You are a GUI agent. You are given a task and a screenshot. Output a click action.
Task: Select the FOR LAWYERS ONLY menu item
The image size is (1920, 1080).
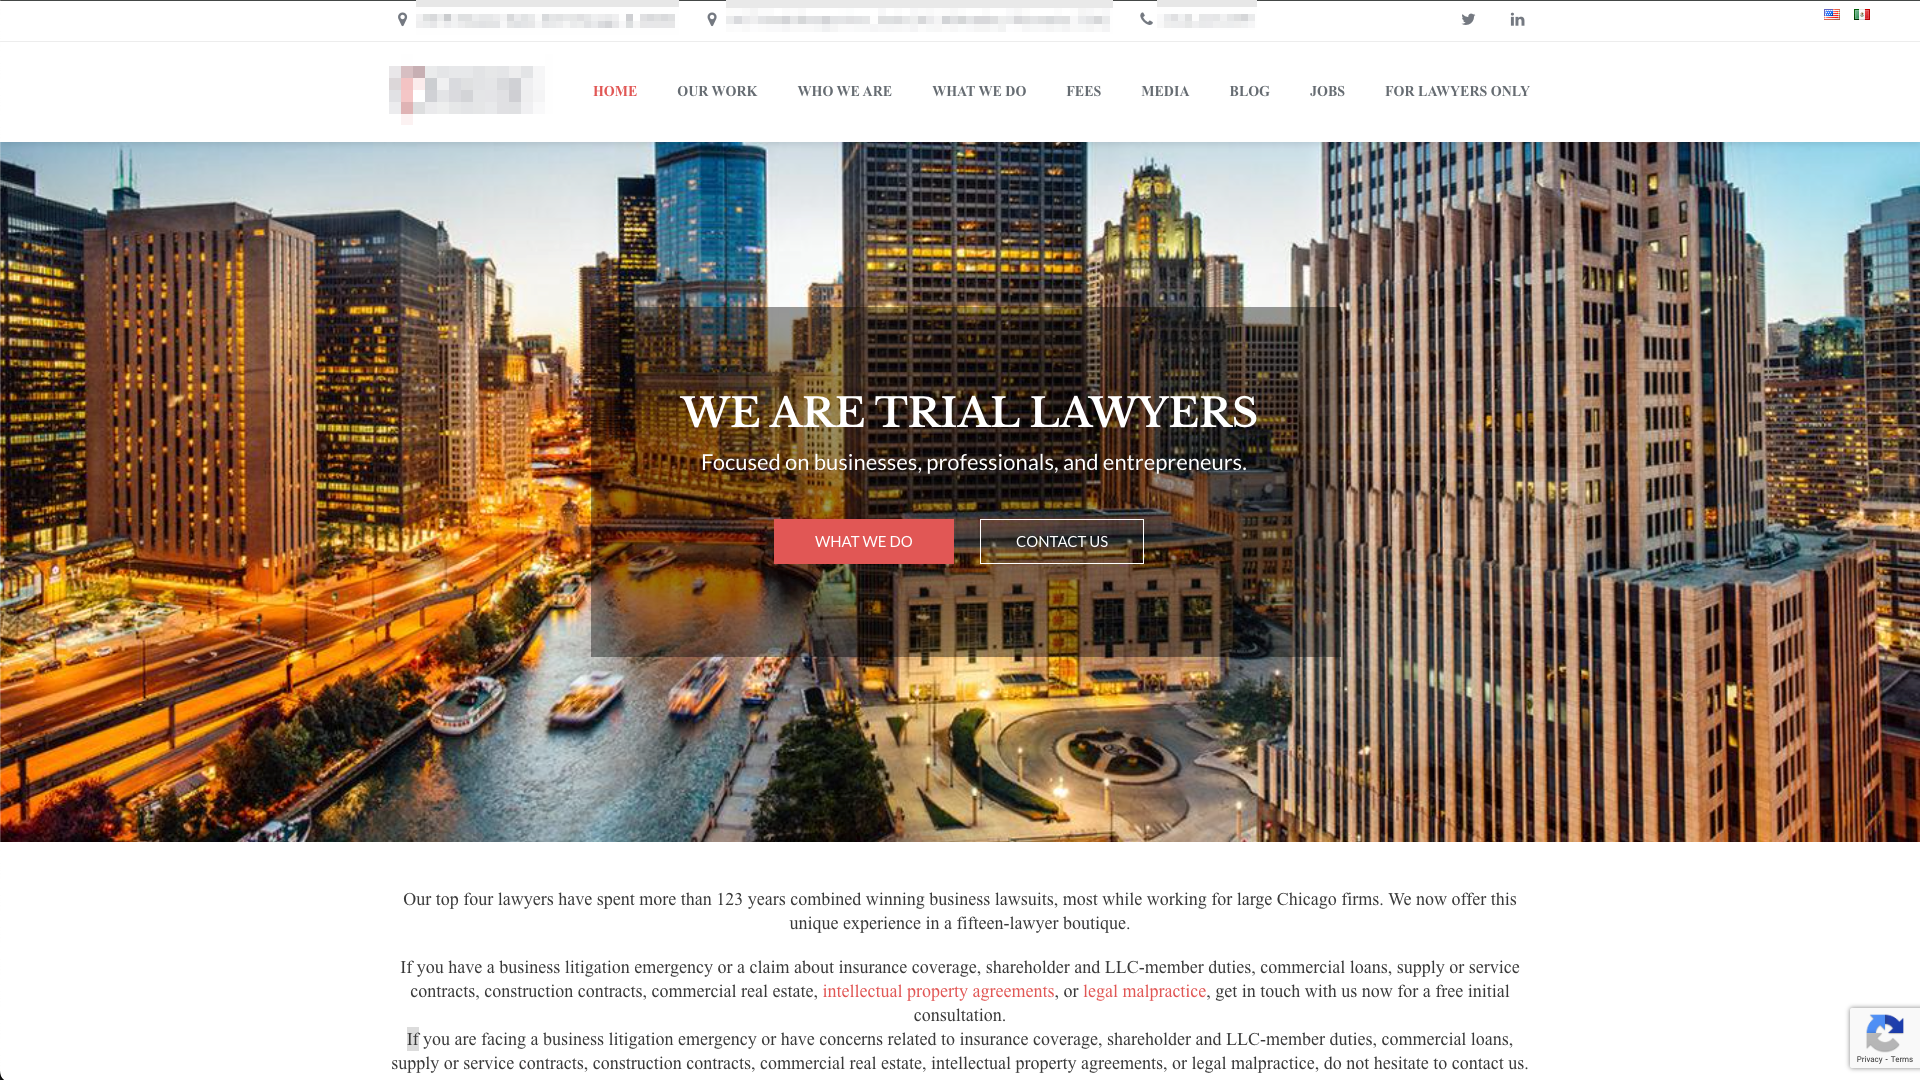(x=1456, y=90)
